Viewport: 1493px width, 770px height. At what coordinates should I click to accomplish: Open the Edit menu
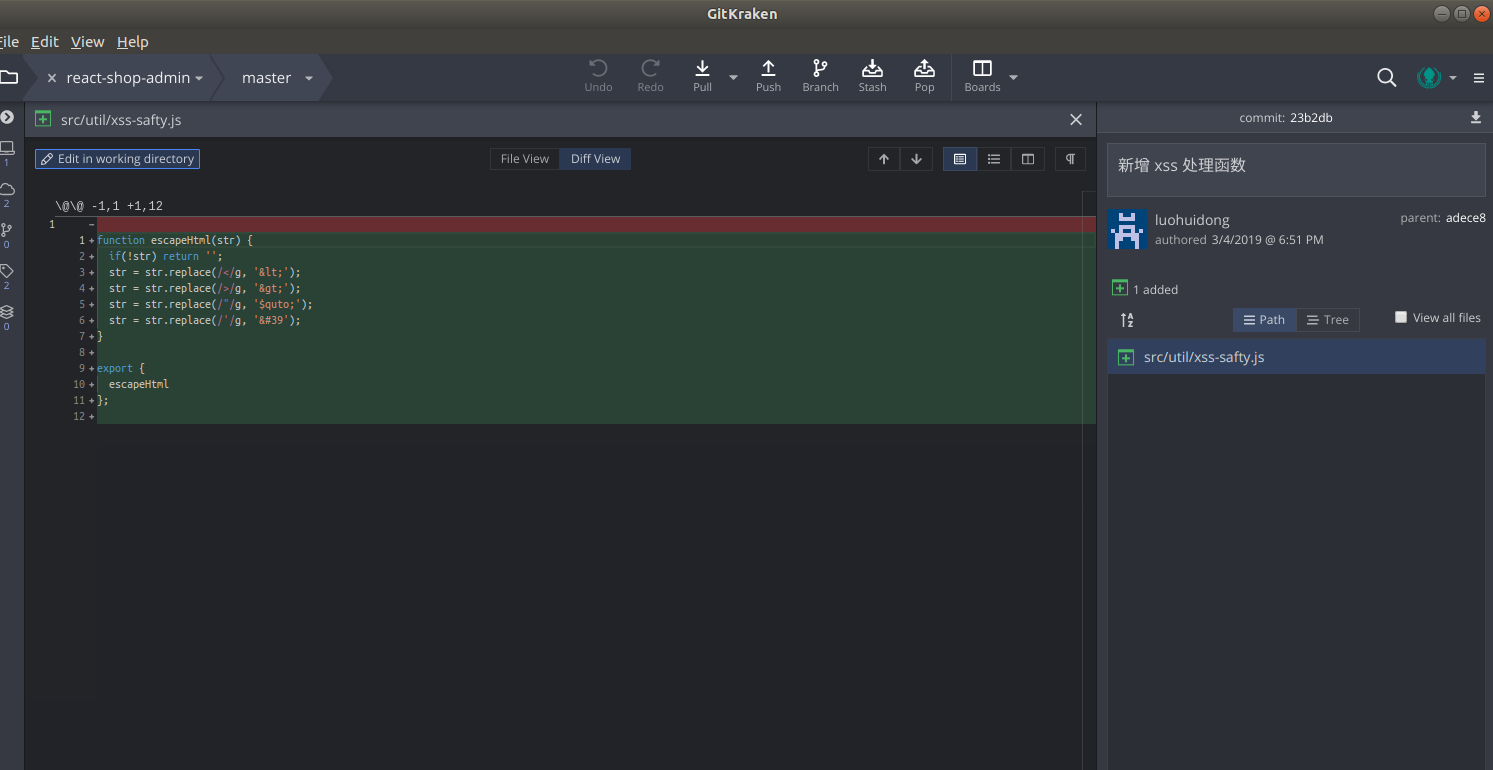tap(45, 42)
